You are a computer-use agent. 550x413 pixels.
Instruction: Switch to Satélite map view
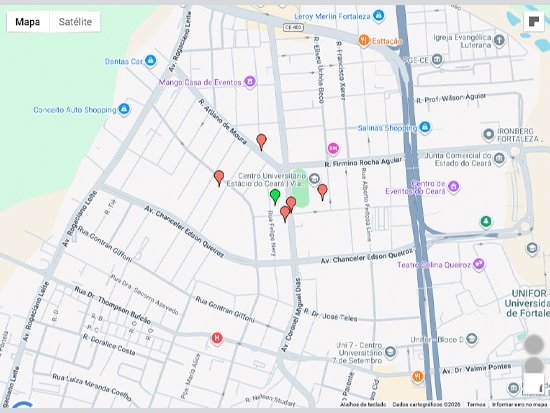[75, 22]
